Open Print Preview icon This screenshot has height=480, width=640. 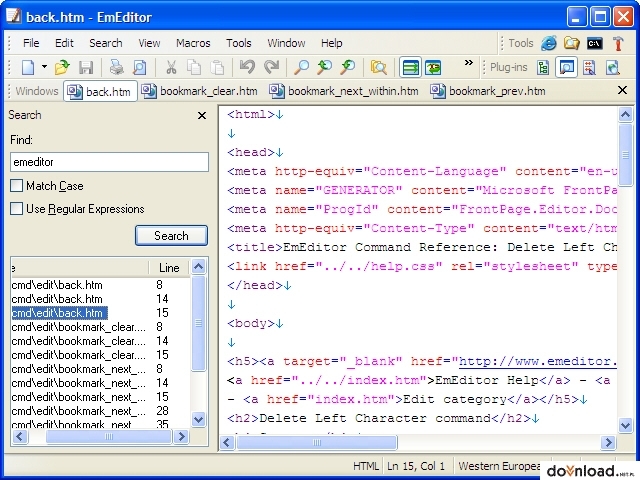140,67
